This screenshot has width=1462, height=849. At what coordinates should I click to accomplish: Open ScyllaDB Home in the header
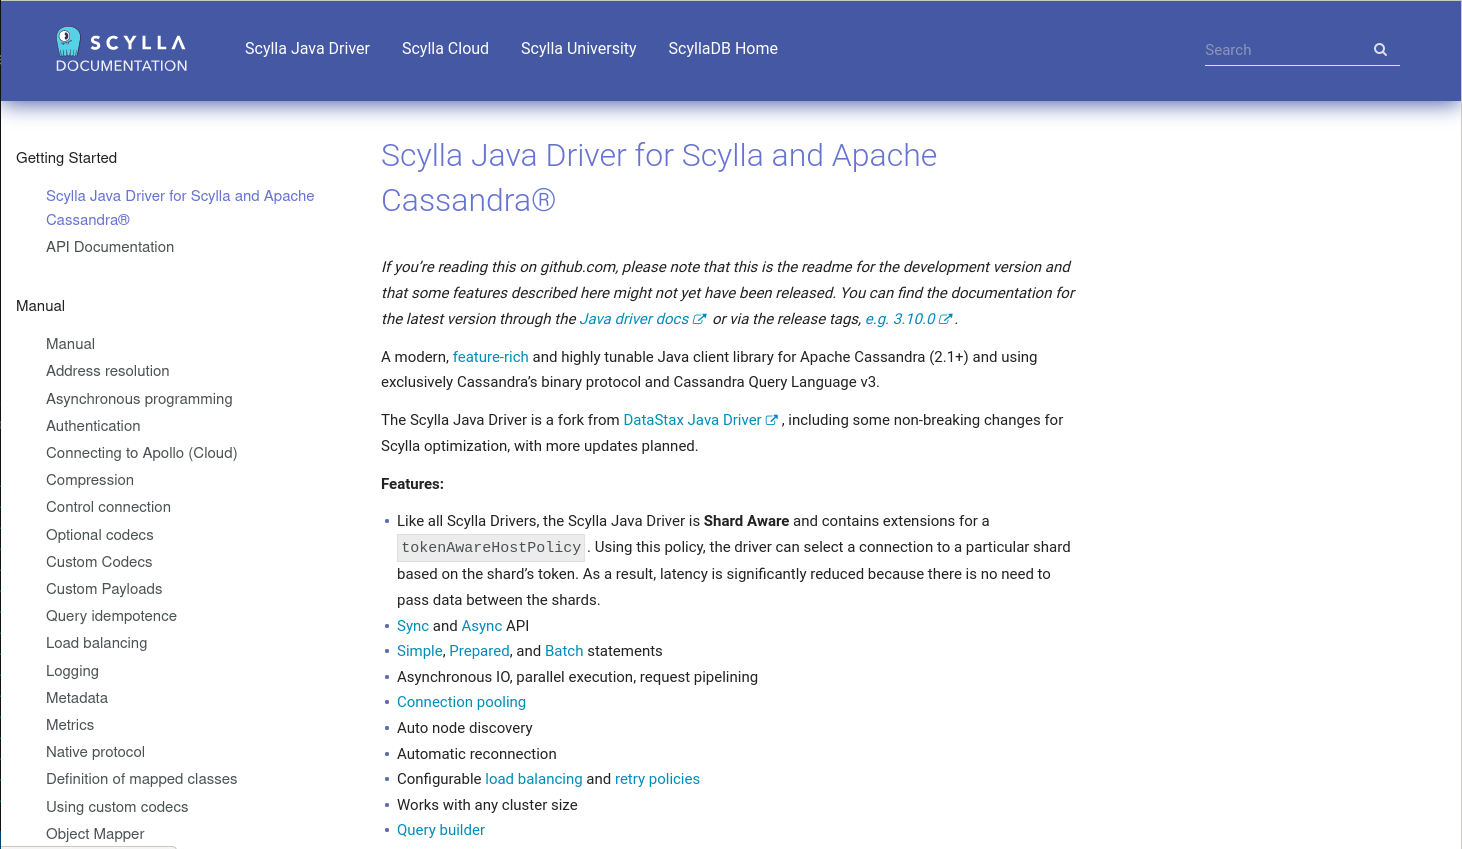click(x=723, y=49)
